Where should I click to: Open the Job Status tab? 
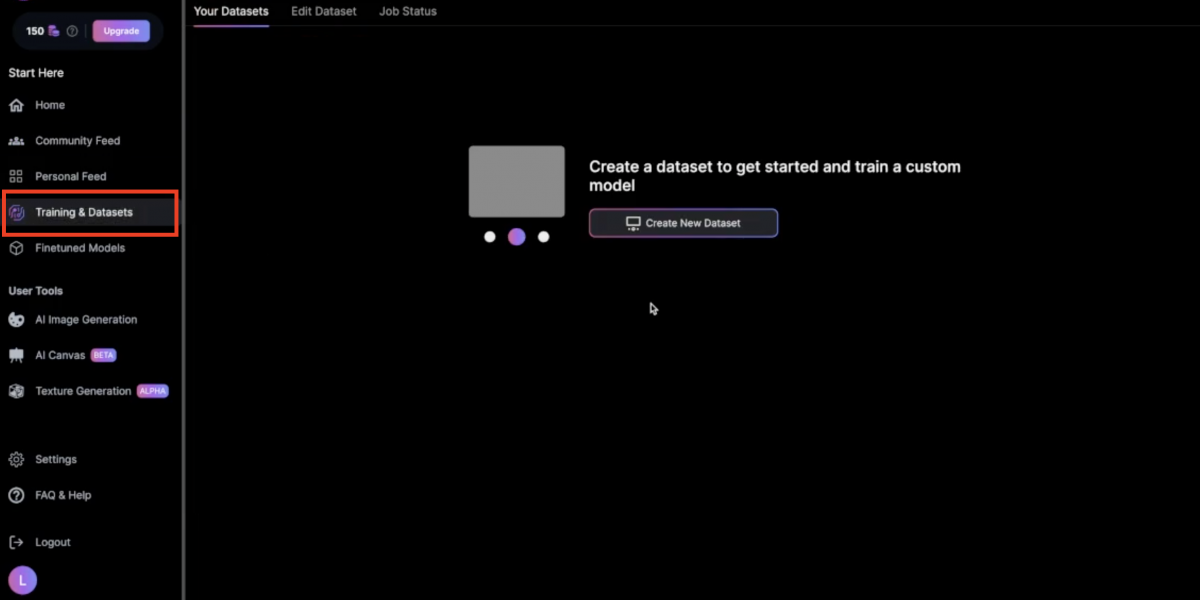(x=408, y=11)
